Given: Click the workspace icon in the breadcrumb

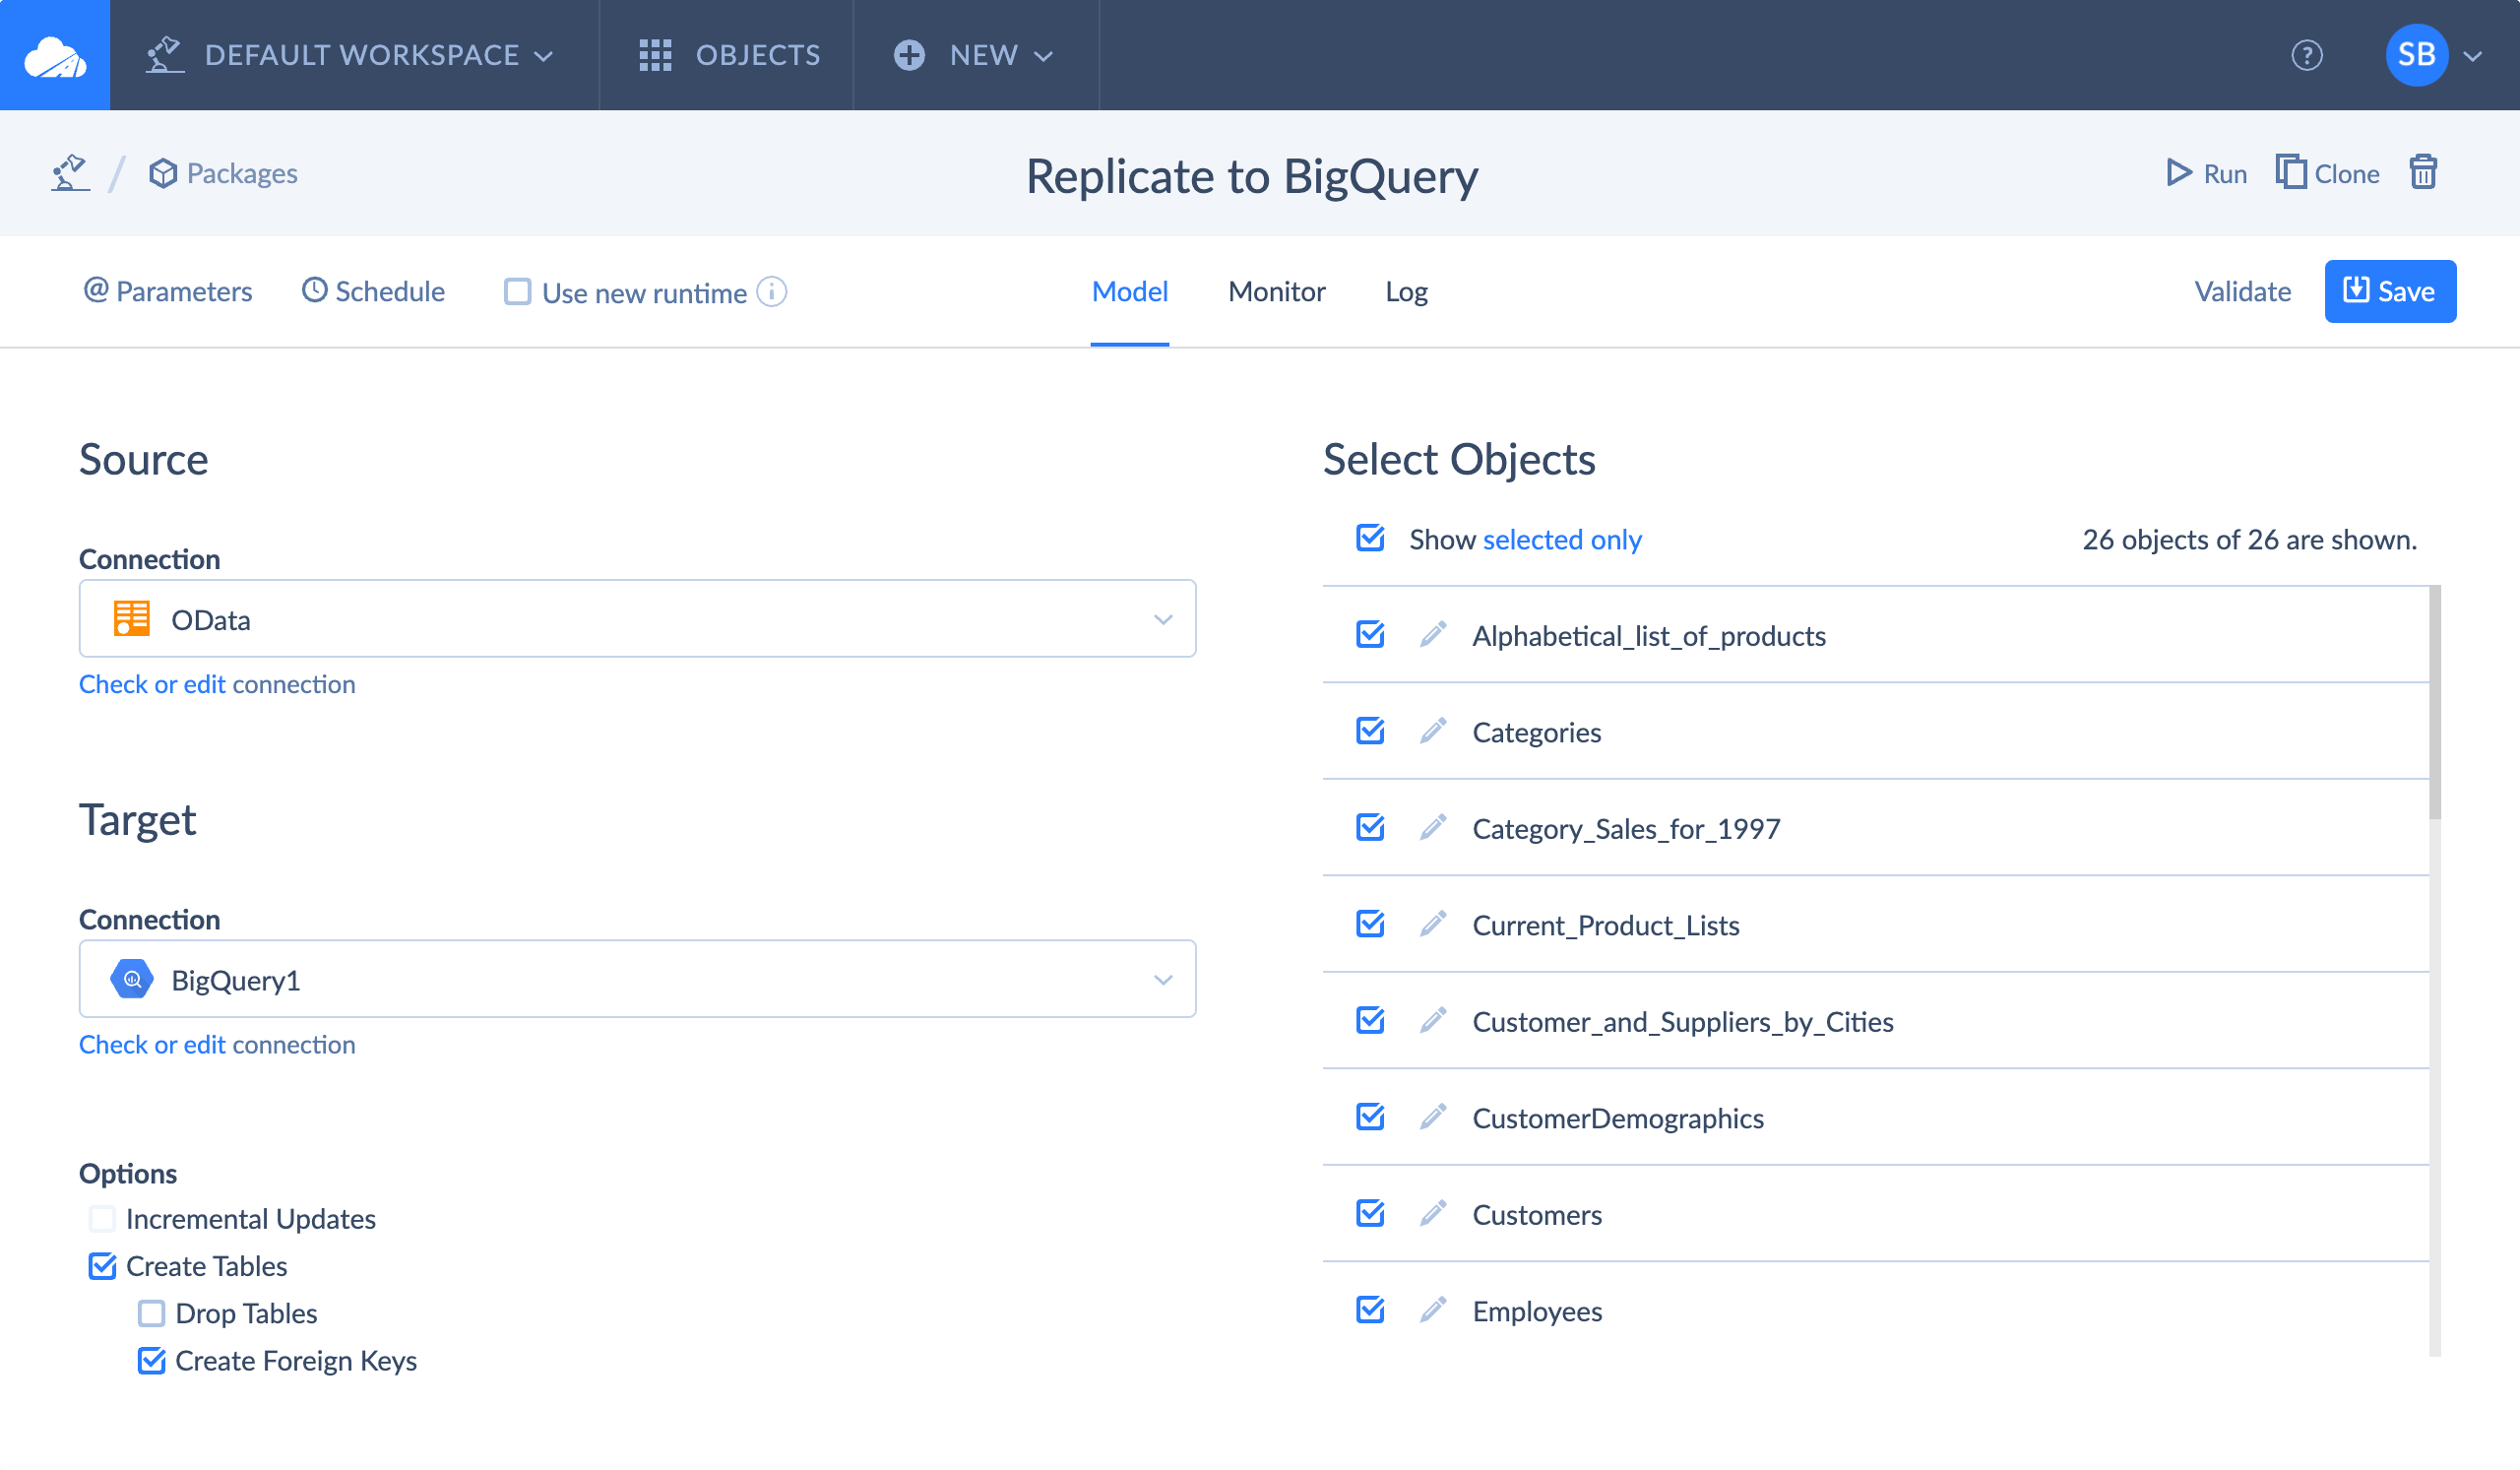Looking at the screenshot, I should click(70, 173).
